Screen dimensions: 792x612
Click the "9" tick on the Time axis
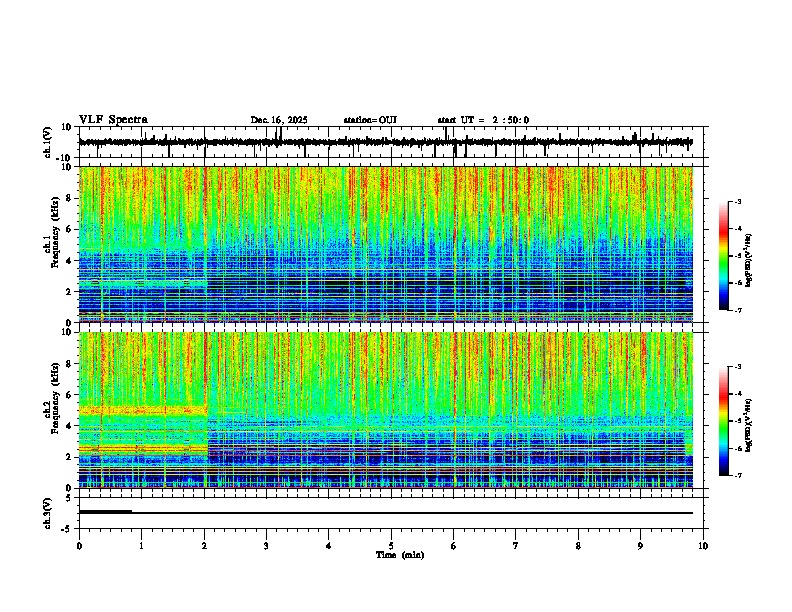point(640,546)
